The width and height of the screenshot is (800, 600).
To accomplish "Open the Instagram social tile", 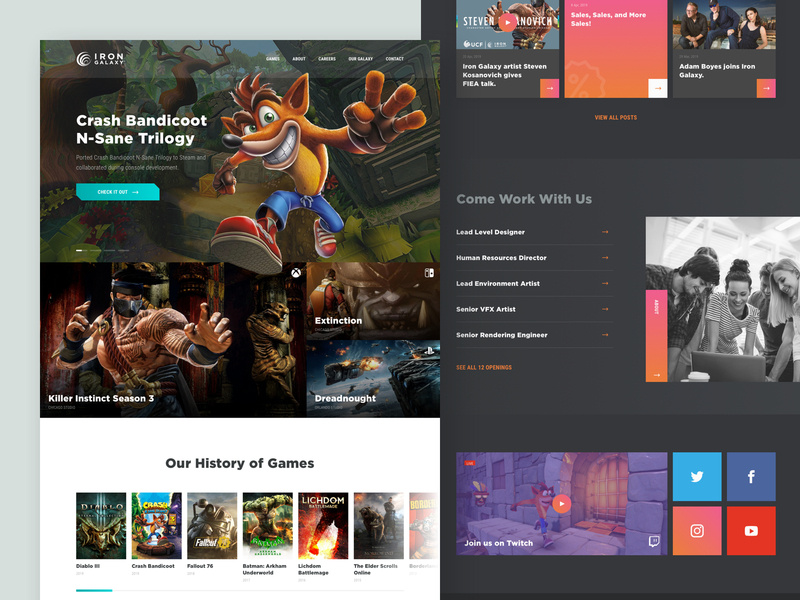I will pos(697,531).
